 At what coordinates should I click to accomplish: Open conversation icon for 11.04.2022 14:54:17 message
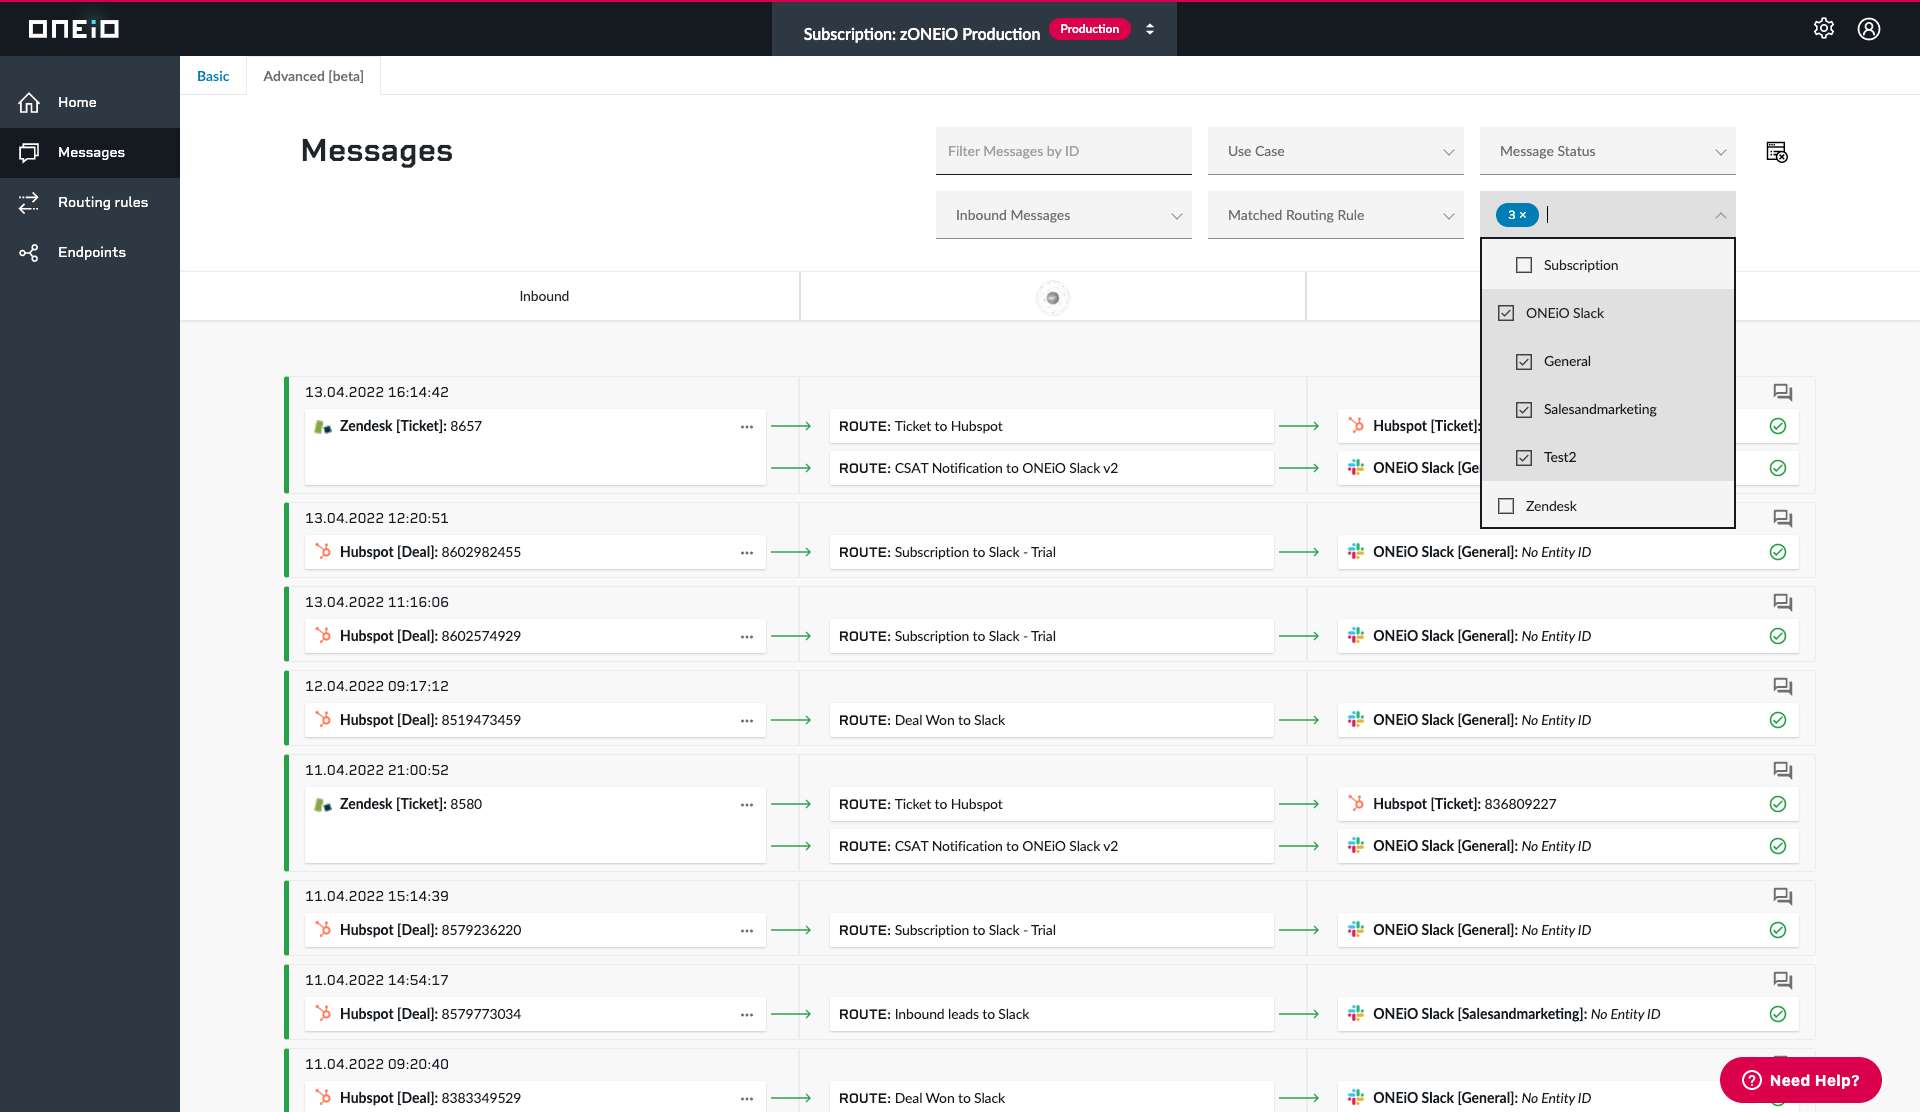coord(1782,980)
